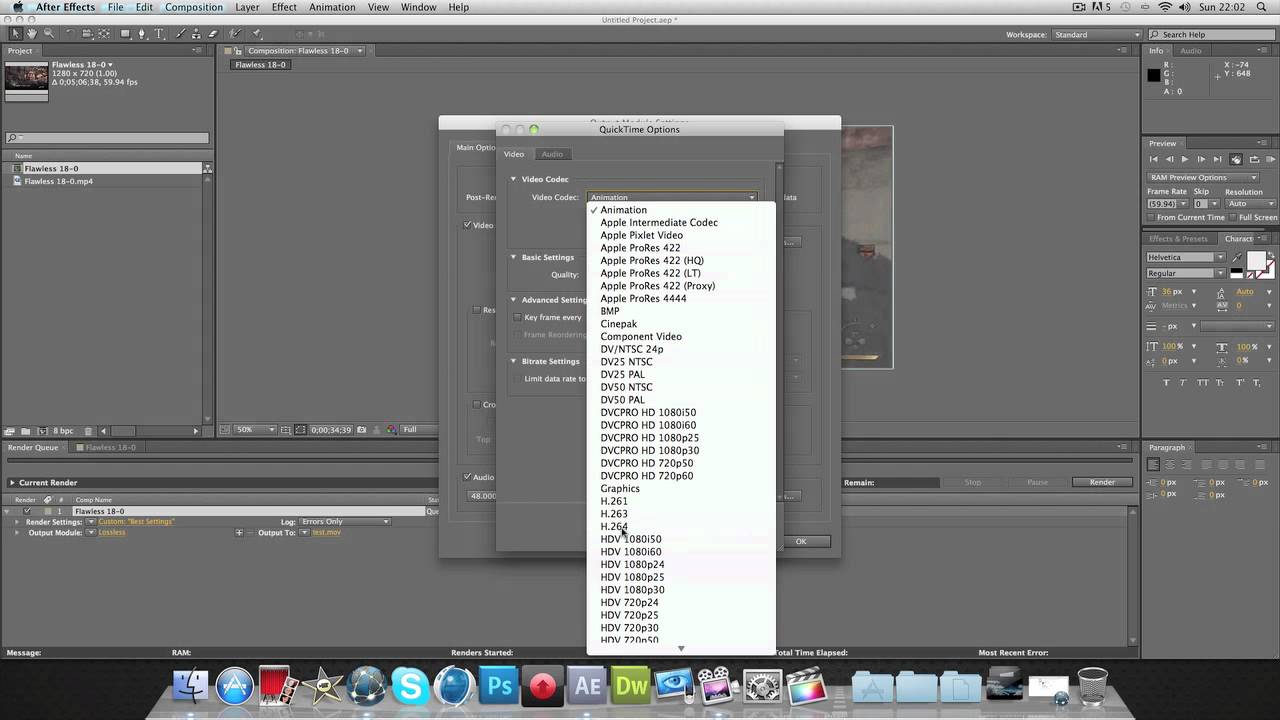Click the Lossless output module link
Screen dimensions: 1280x720
pos(112,533)
